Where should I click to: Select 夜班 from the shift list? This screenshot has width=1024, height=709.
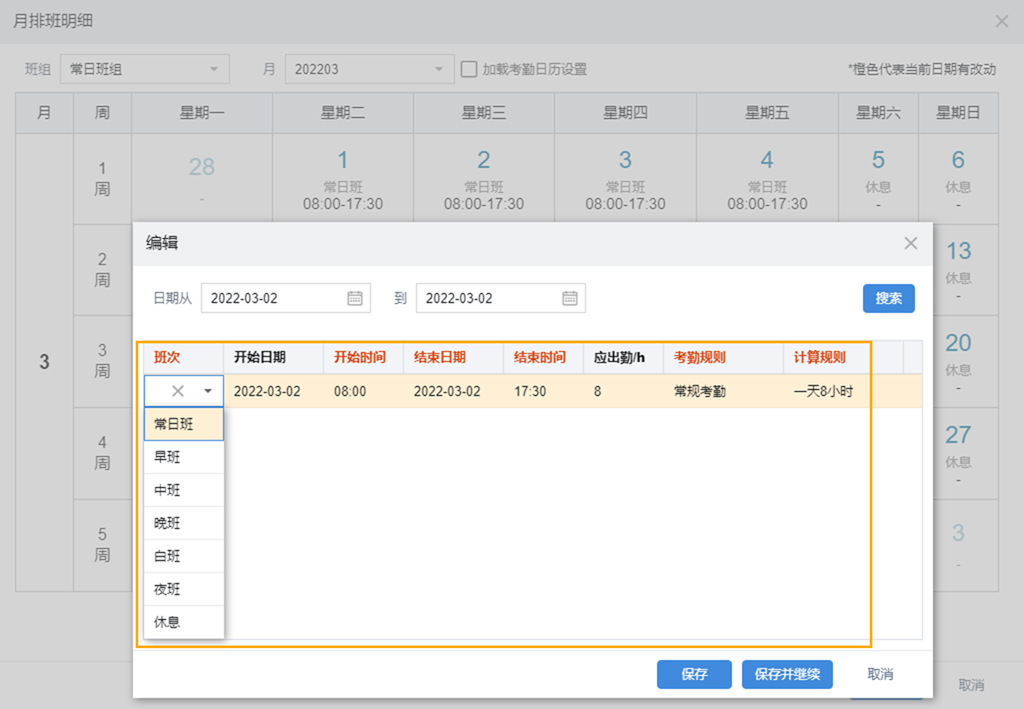[184, 590]
